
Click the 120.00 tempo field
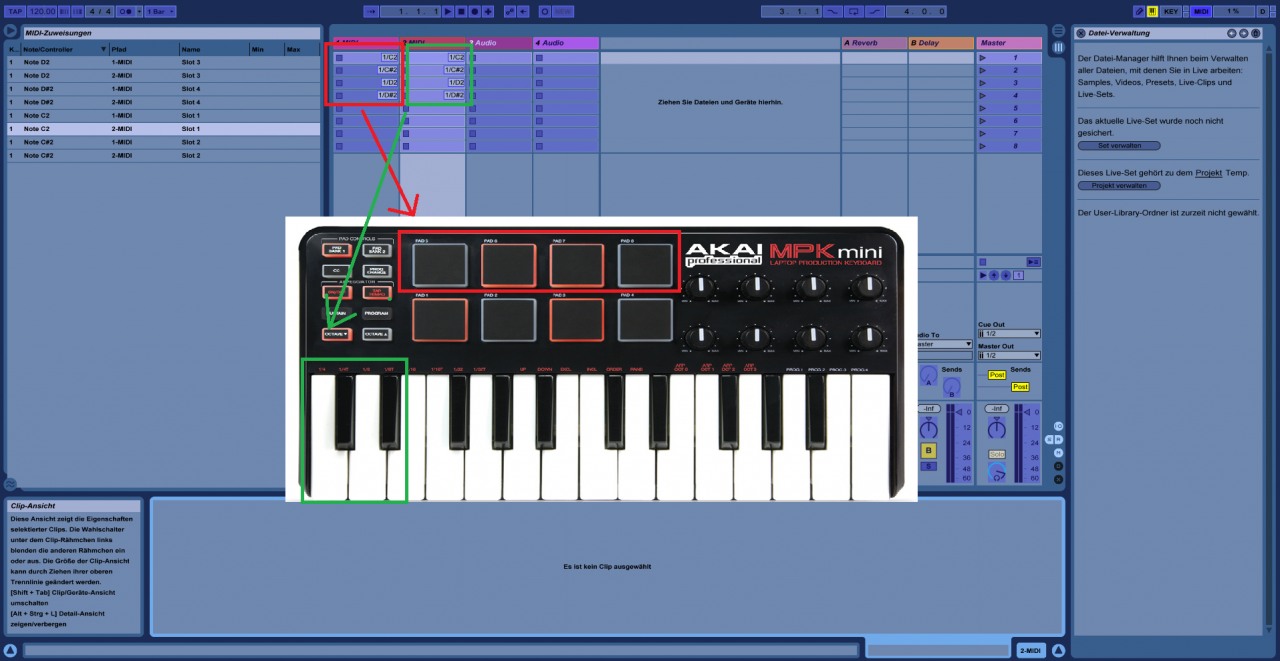click(x=42, y=11)
